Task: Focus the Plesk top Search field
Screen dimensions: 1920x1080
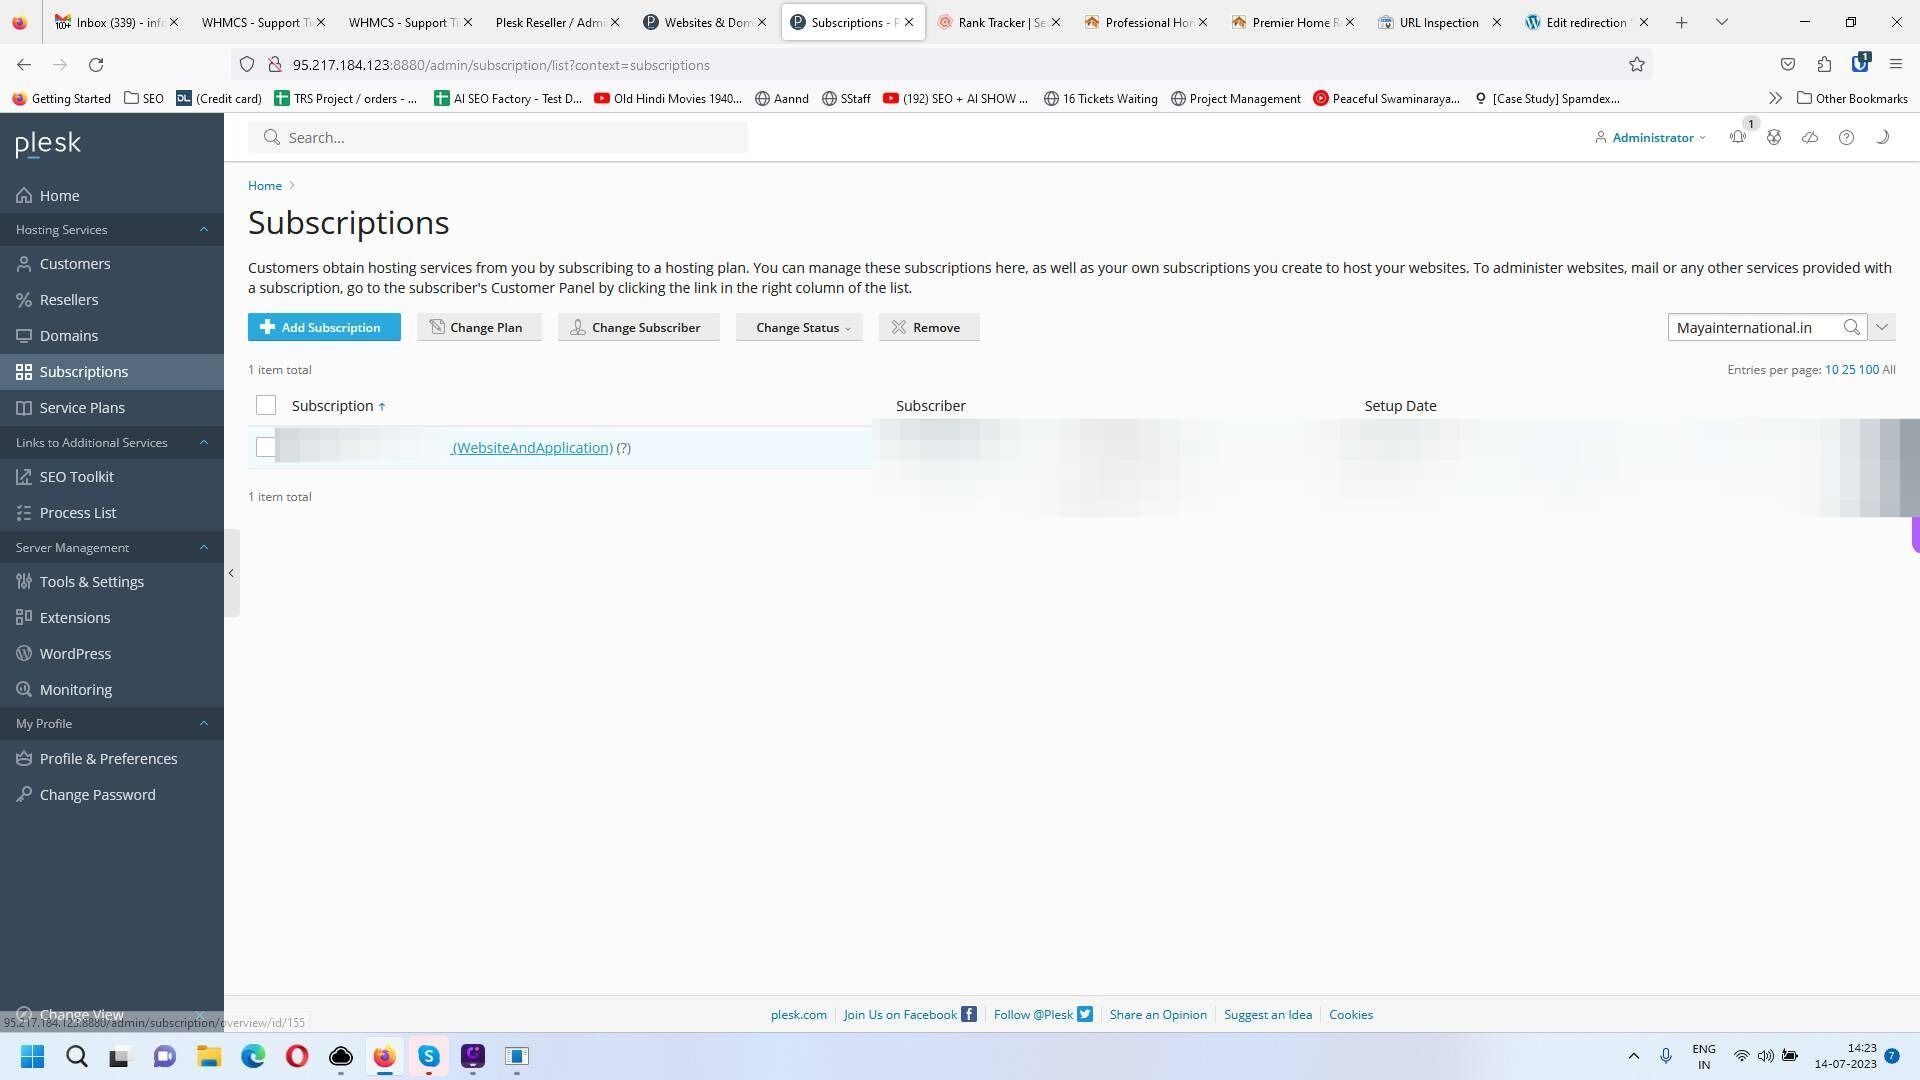Action: point(498,138)
